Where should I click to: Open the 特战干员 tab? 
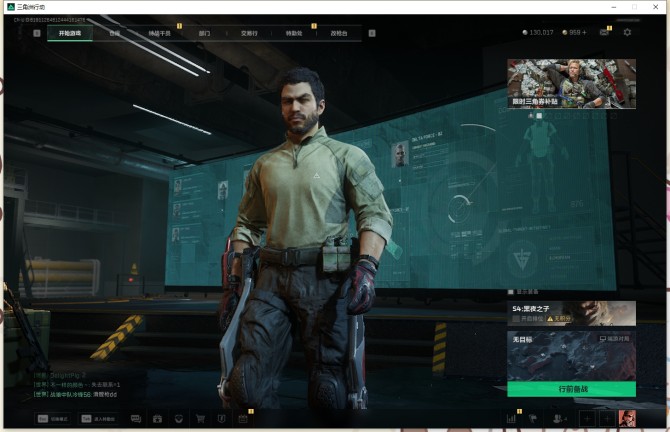(159, 33)
